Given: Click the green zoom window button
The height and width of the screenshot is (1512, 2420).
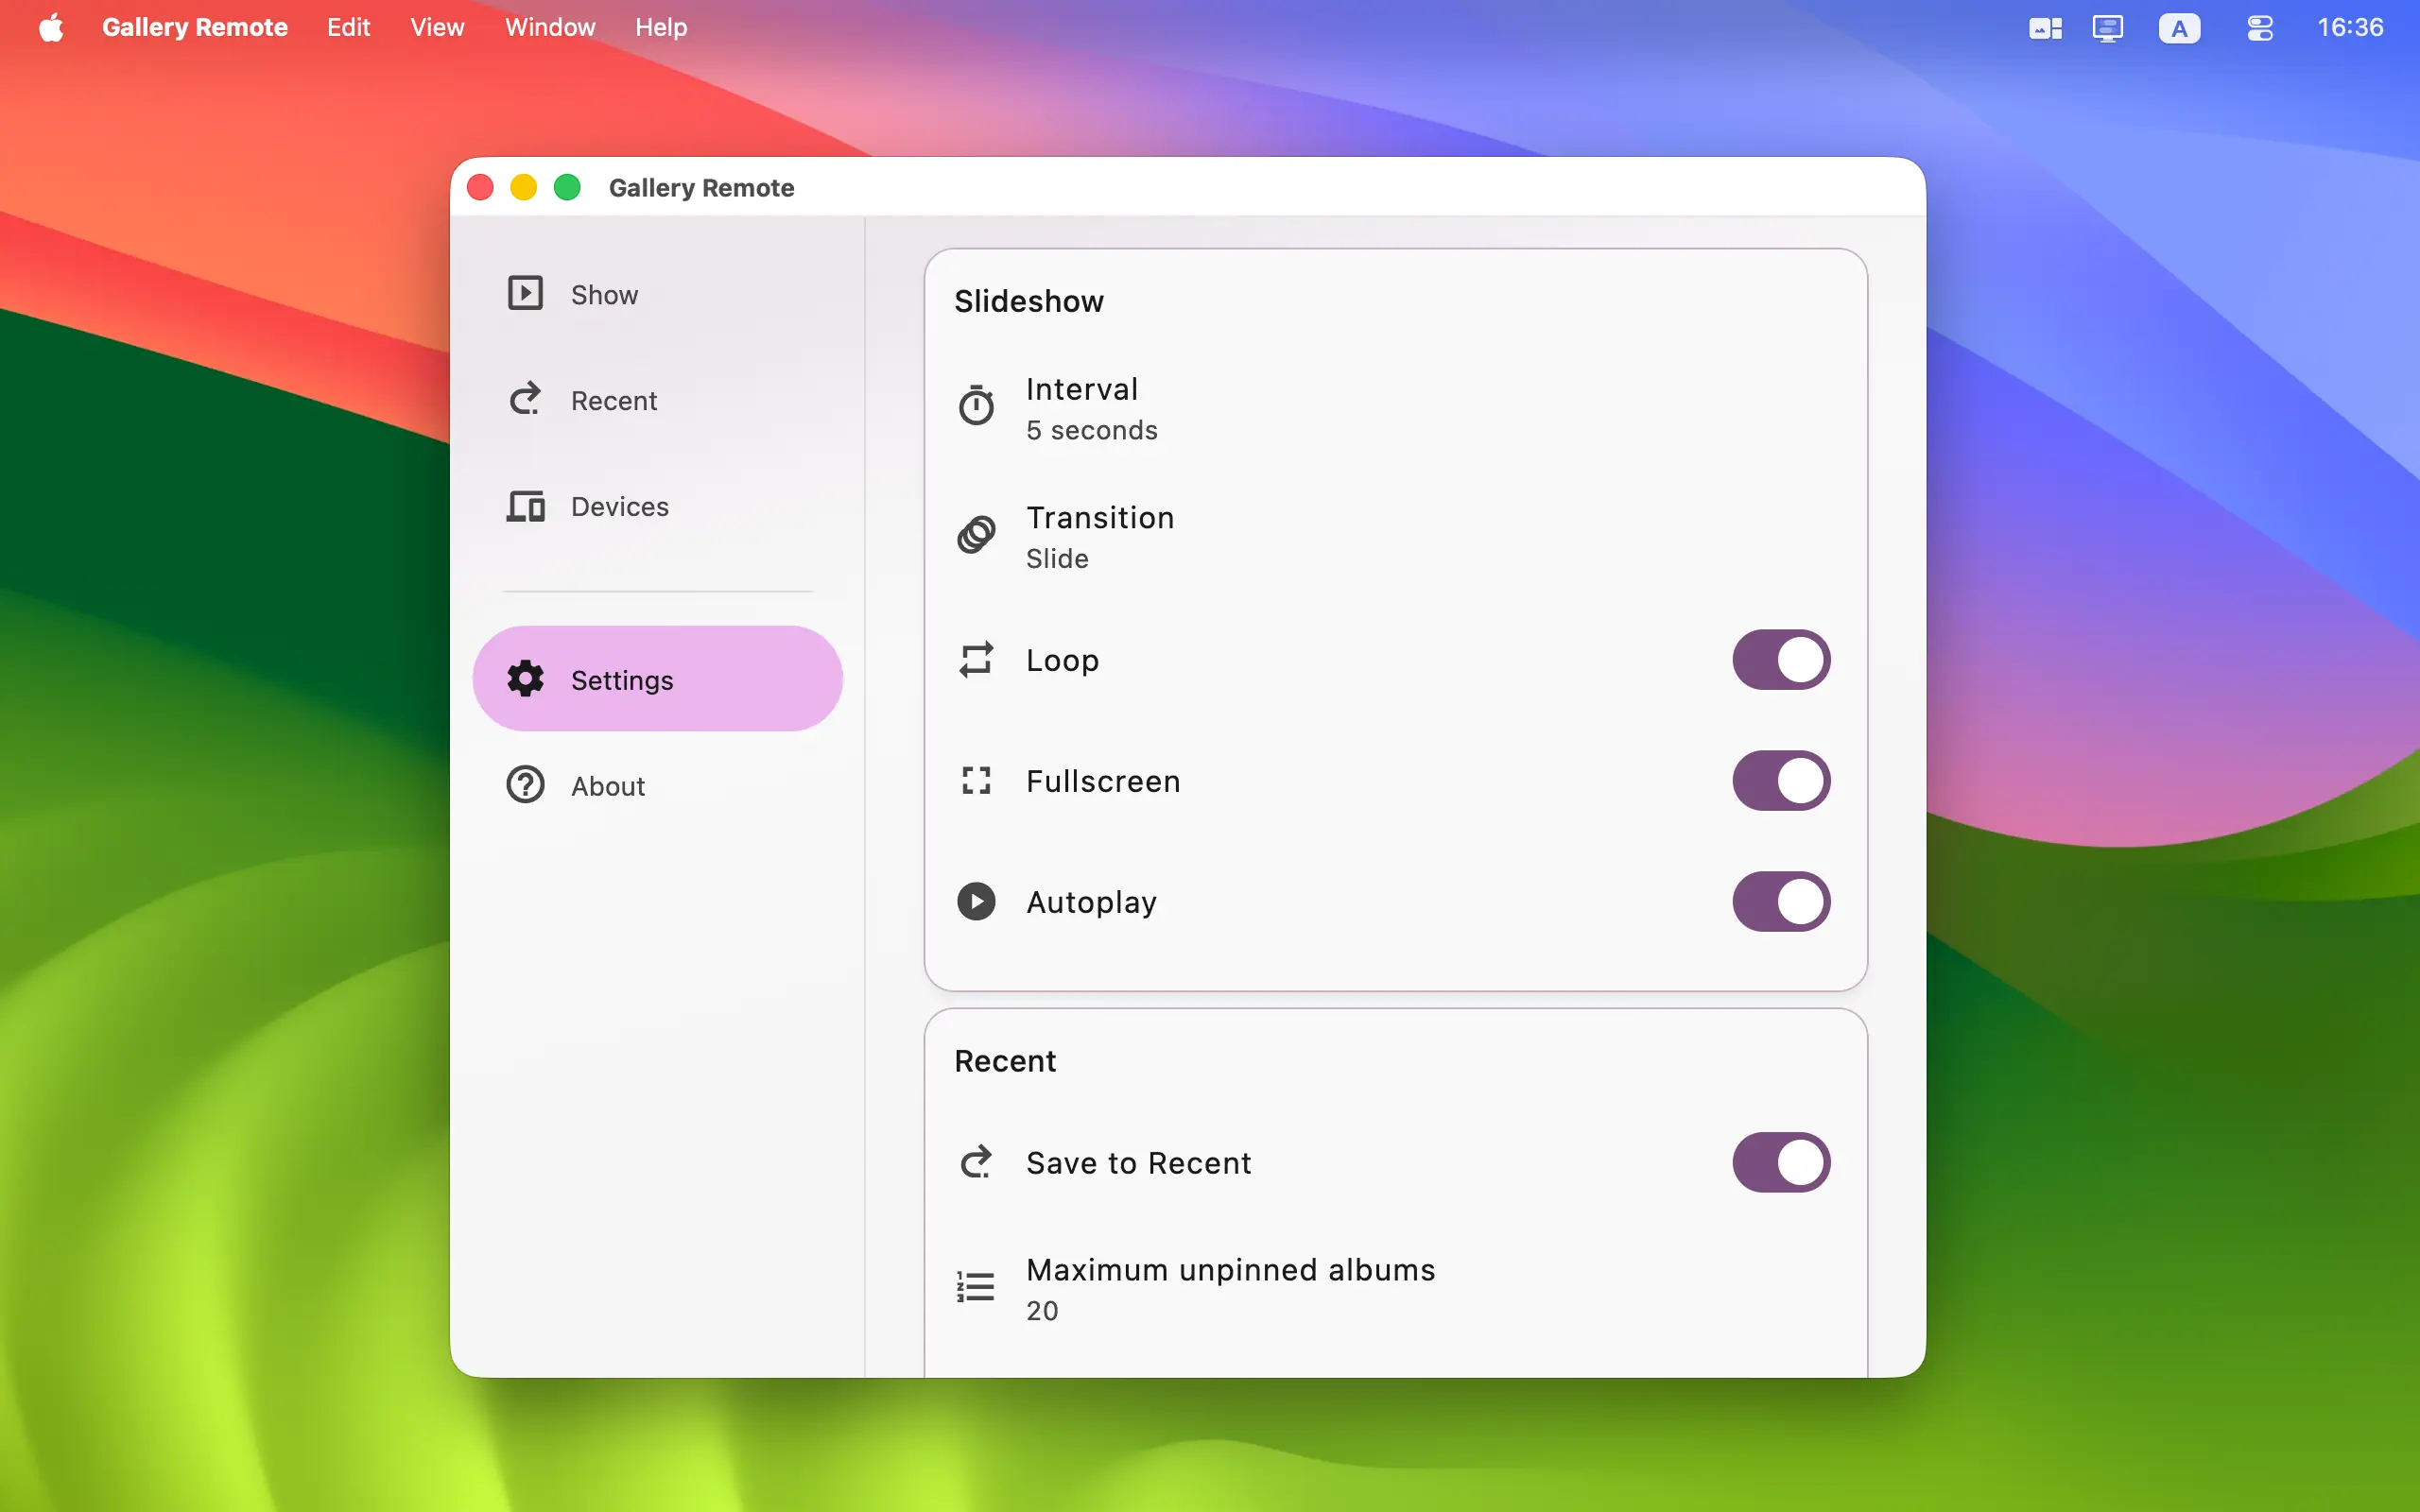Looking at the screenshot, I should [567, 187].
